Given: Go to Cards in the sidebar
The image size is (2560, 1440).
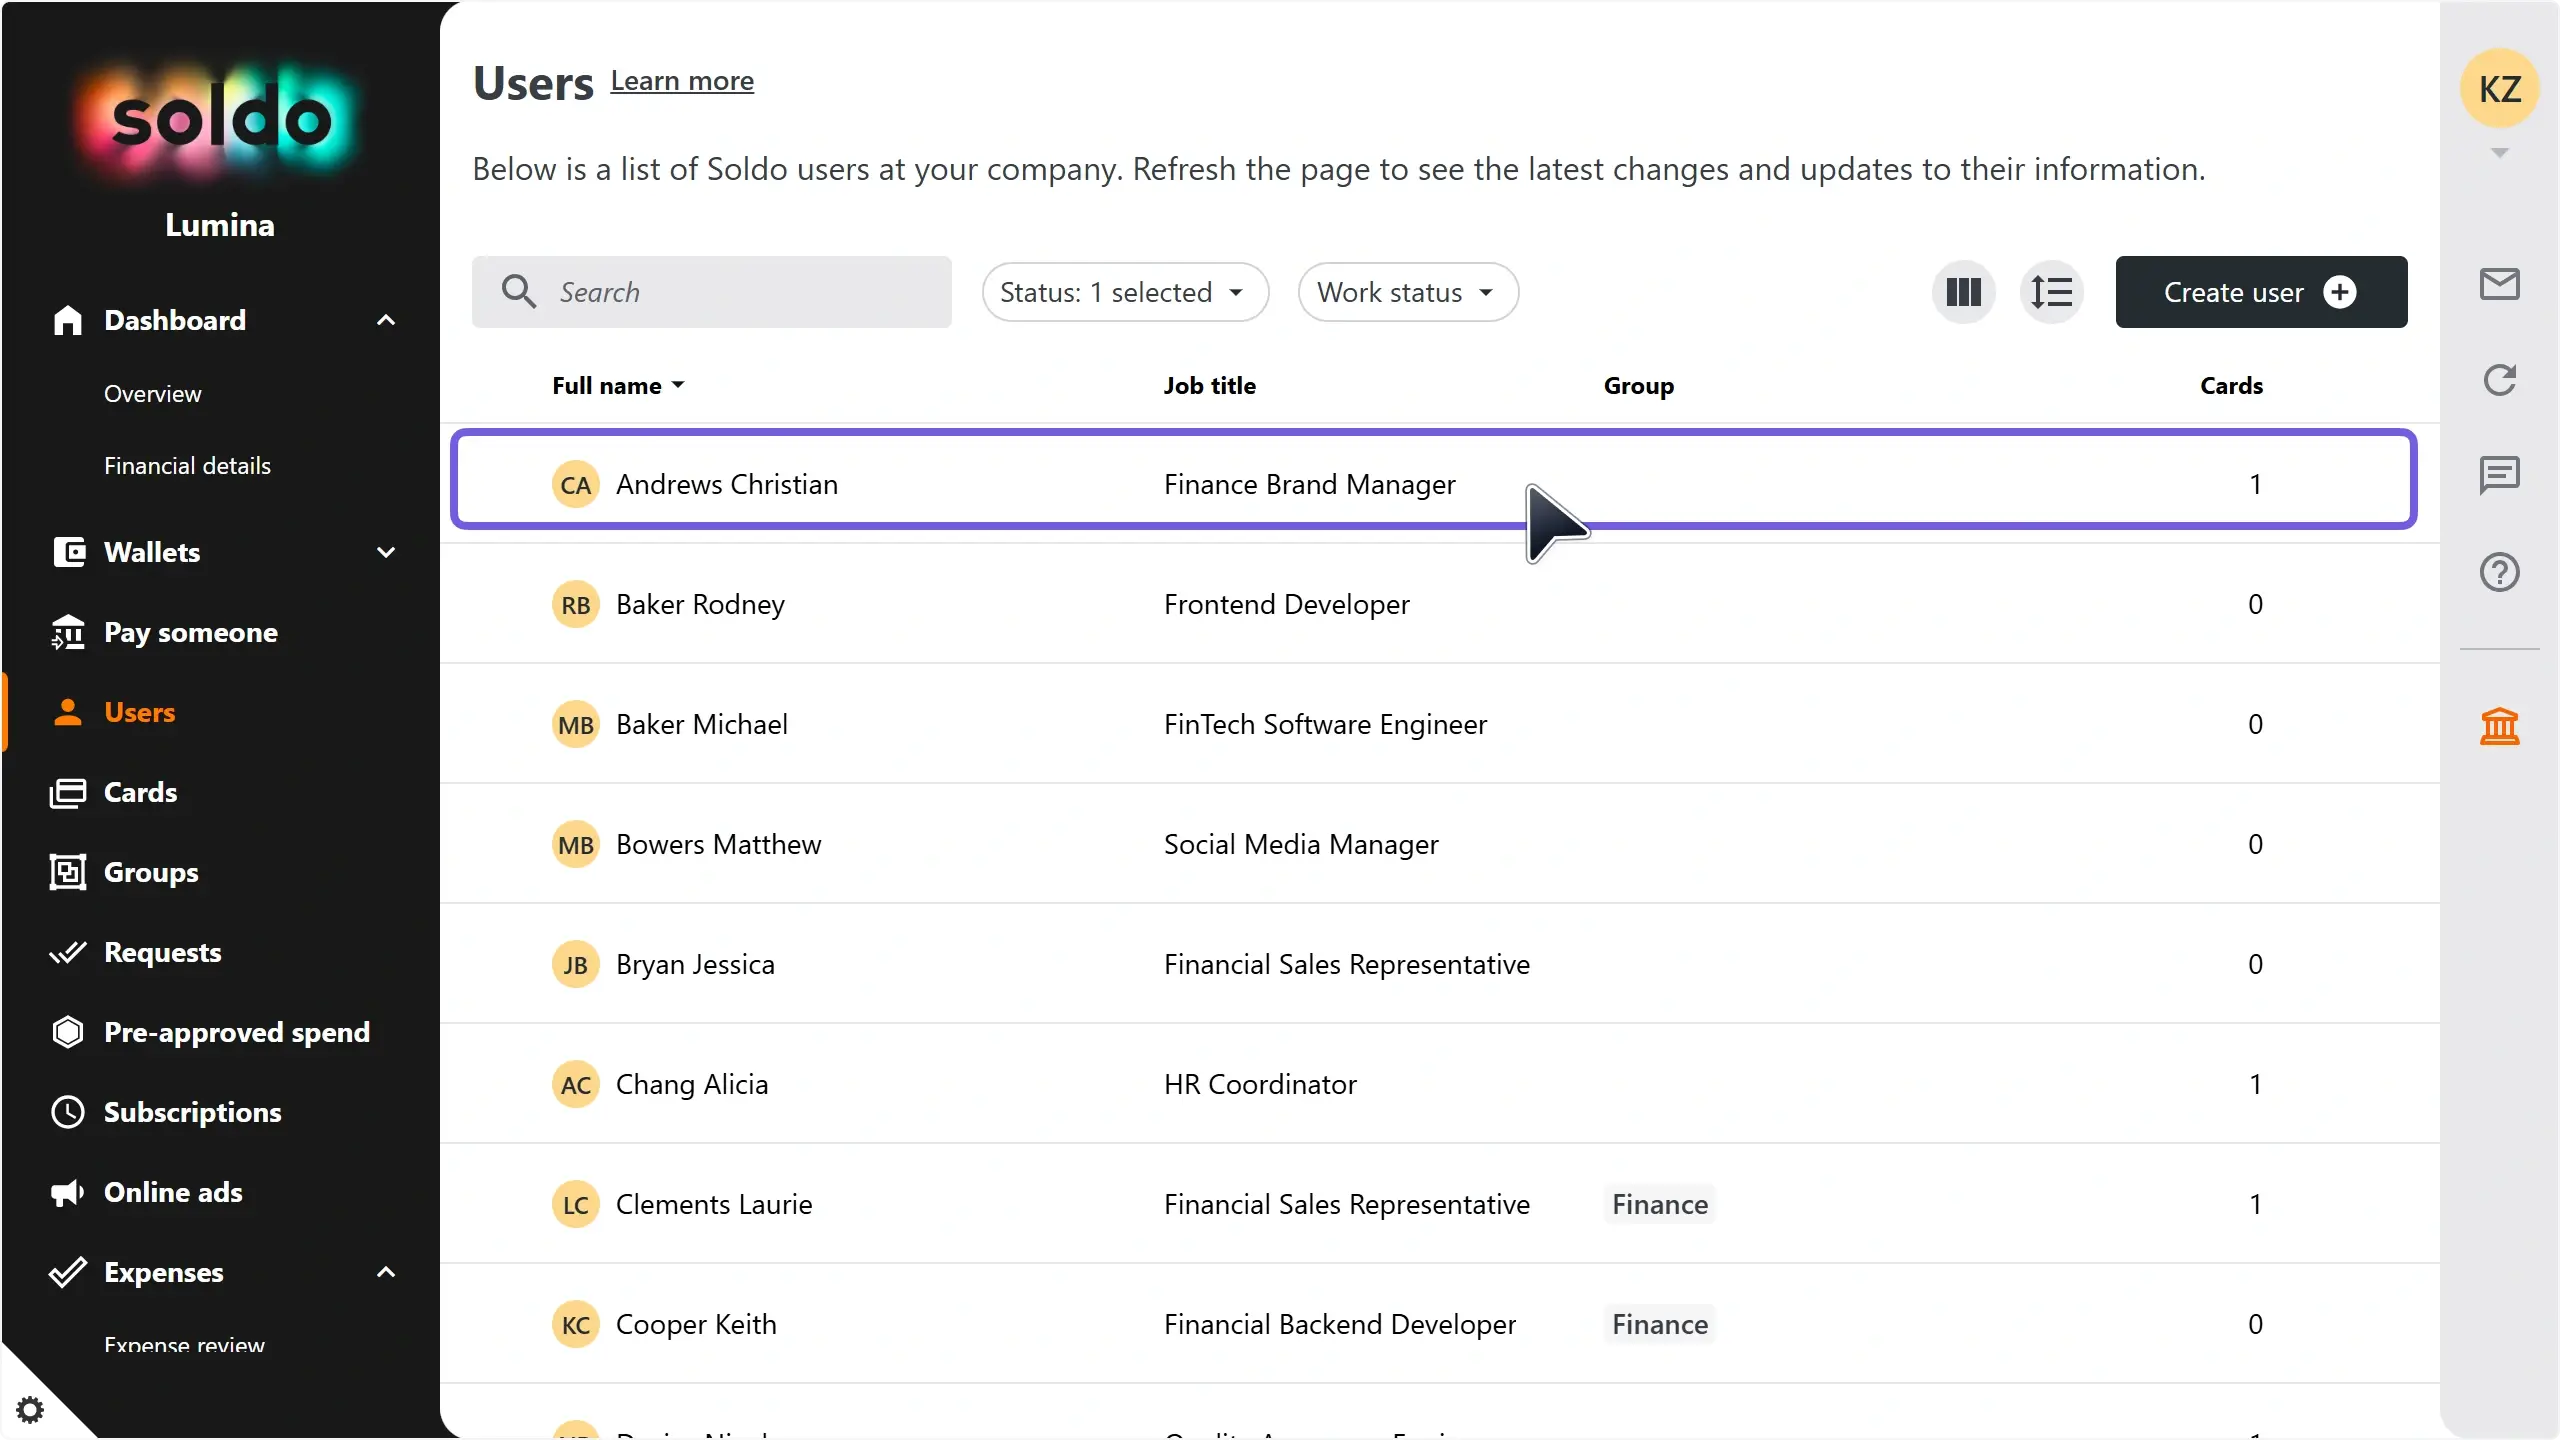Looking at the screenshot, I should (140, 792).
